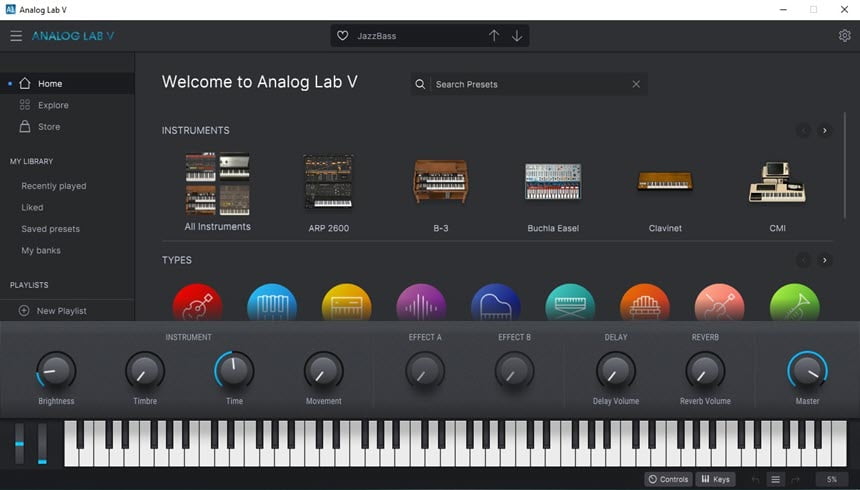Click the main content vertical scrollbar

click(x=845, y=165)
